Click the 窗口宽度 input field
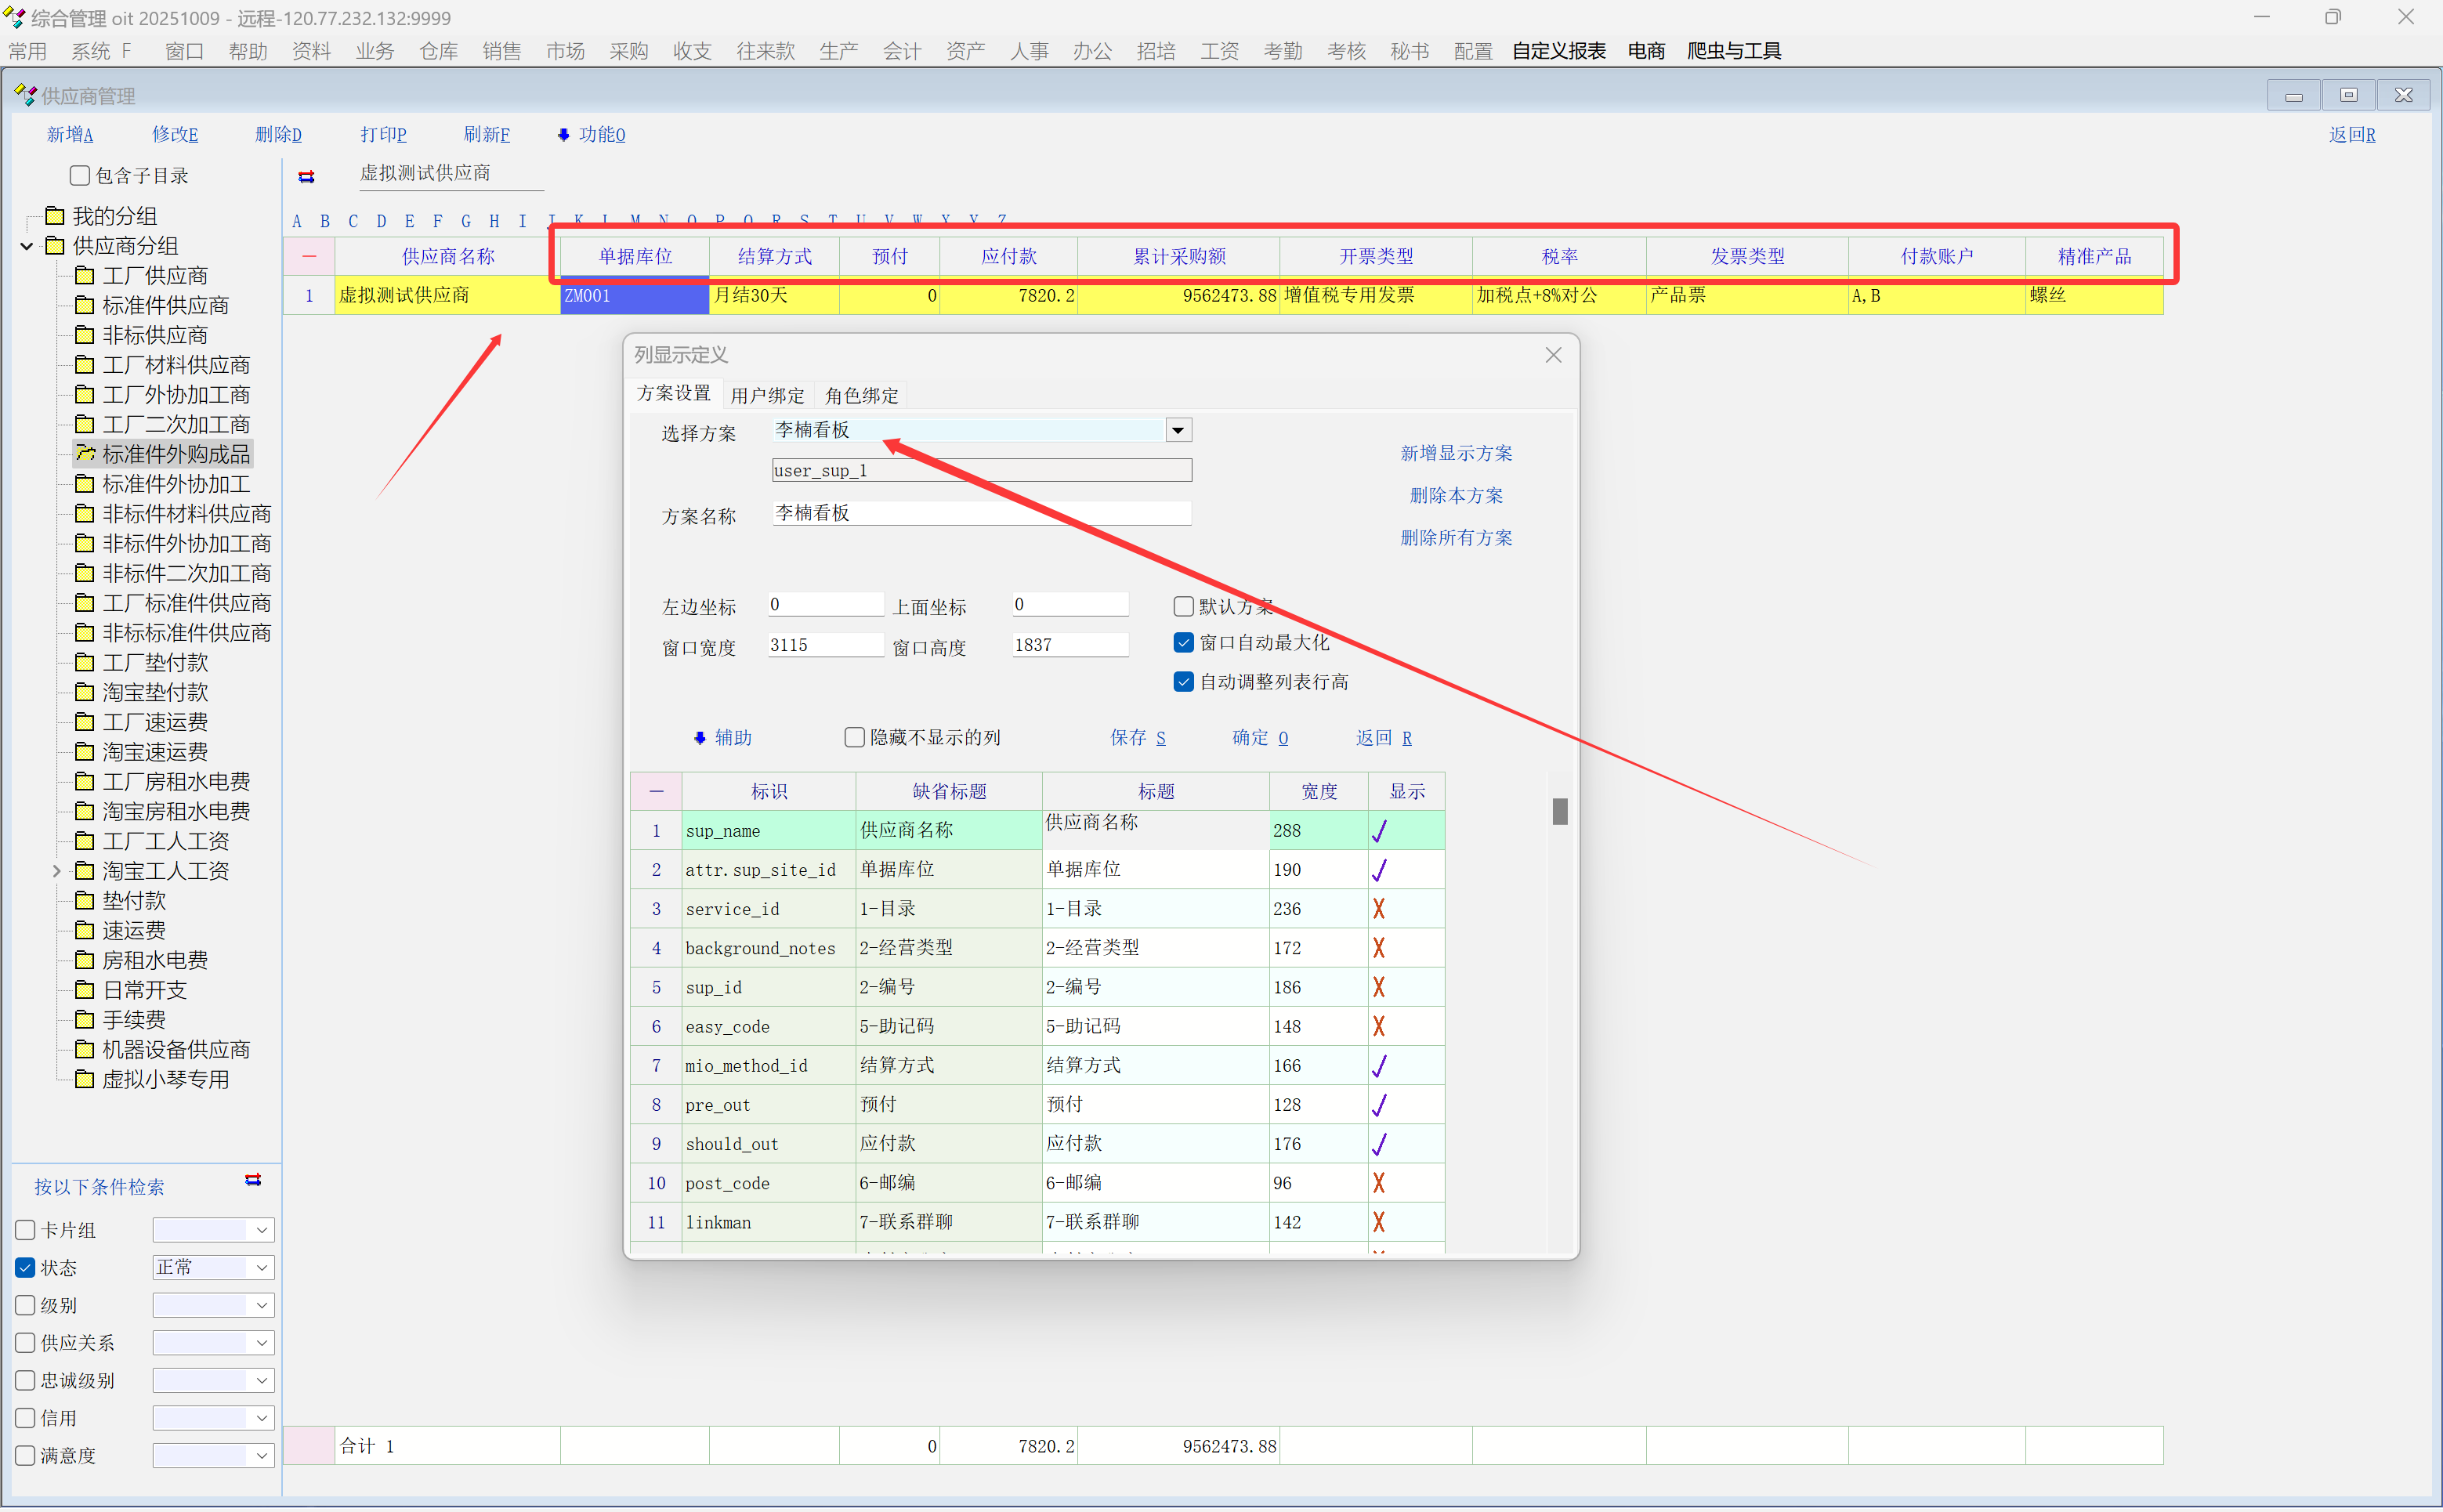The image size is (2443, 1512). 824,646
